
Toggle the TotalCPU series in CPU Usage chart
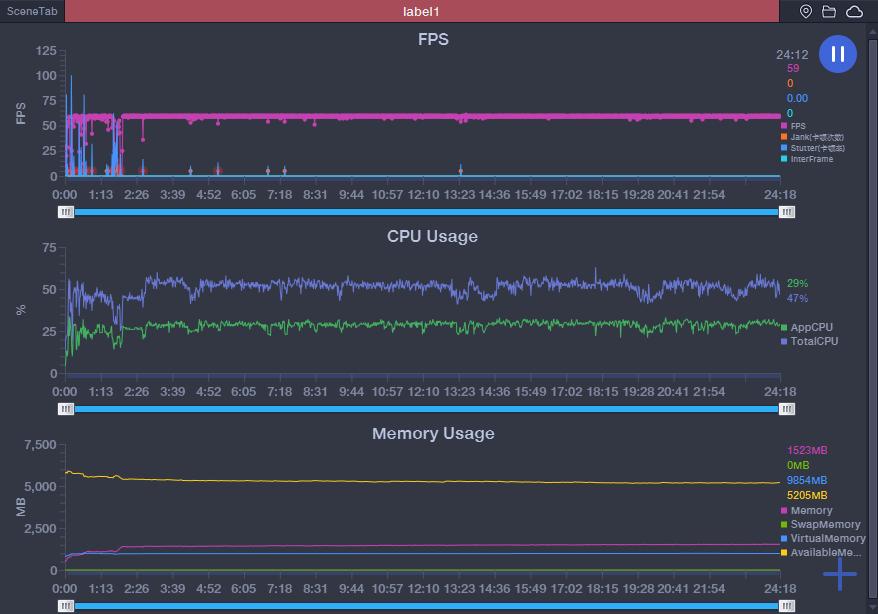click(x=784, y=340)
